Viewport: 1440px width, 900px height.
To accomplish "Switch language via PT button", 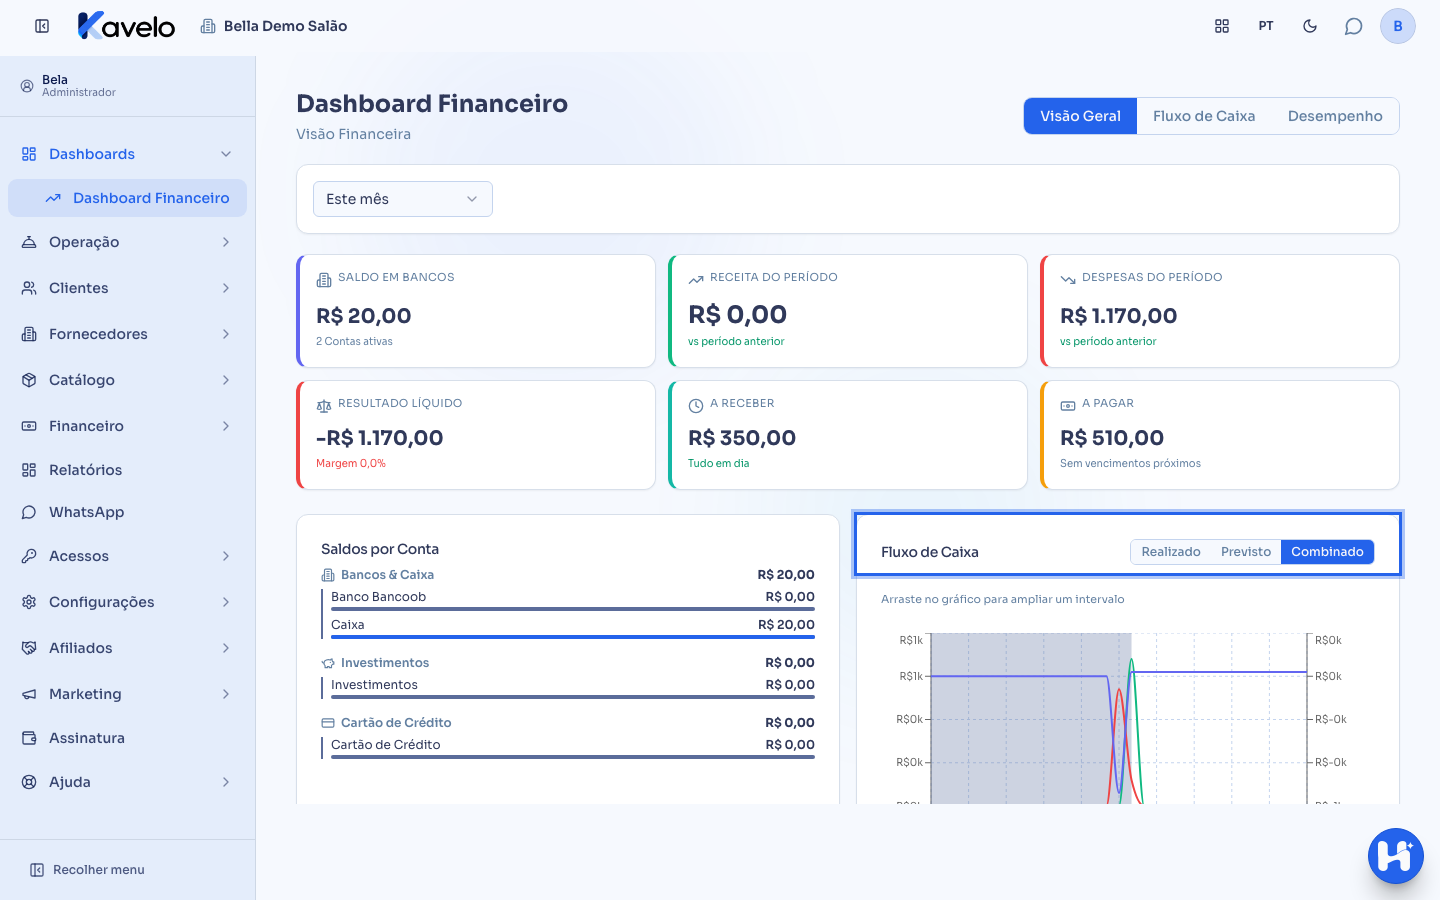I will click(1266, 26).
